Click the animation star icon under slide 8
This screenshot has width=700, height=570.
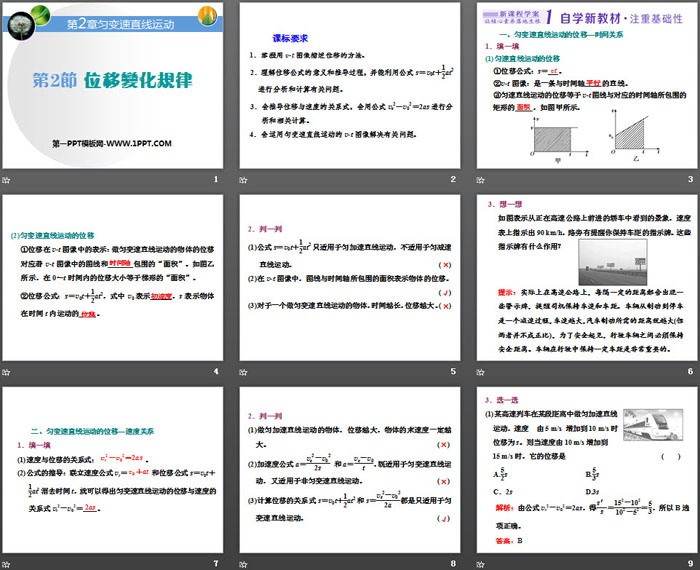[243, 563]
